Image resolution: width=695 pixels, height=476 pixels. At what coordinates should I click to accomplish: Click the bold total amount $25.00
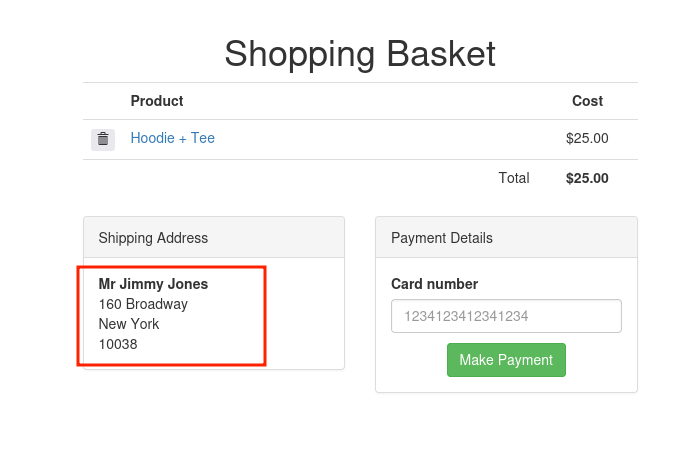pos(587,178)
